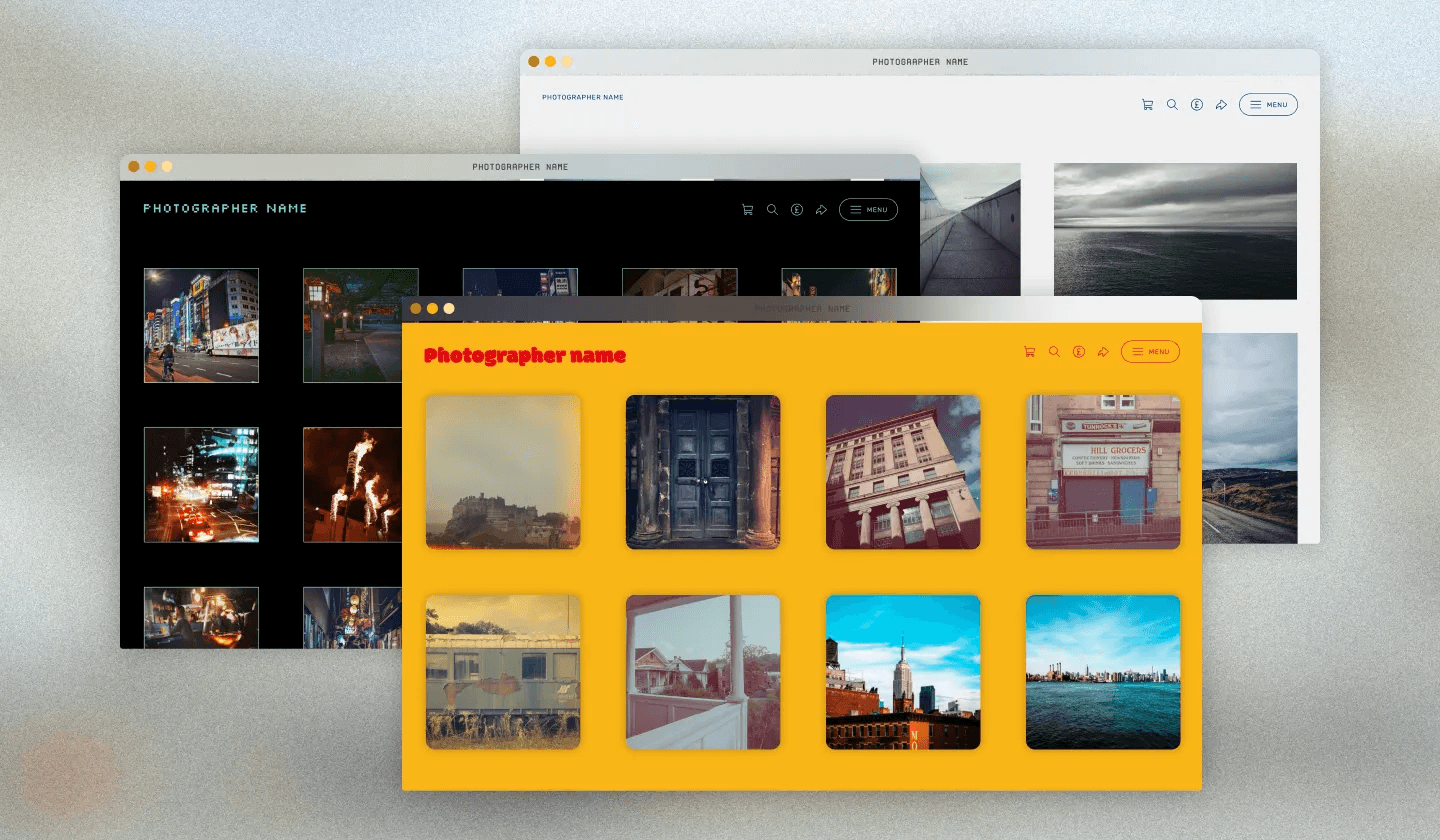The image size is (1440, 840).
Task: Click the share icon in the white window
Action: (x=1221, y=105)
